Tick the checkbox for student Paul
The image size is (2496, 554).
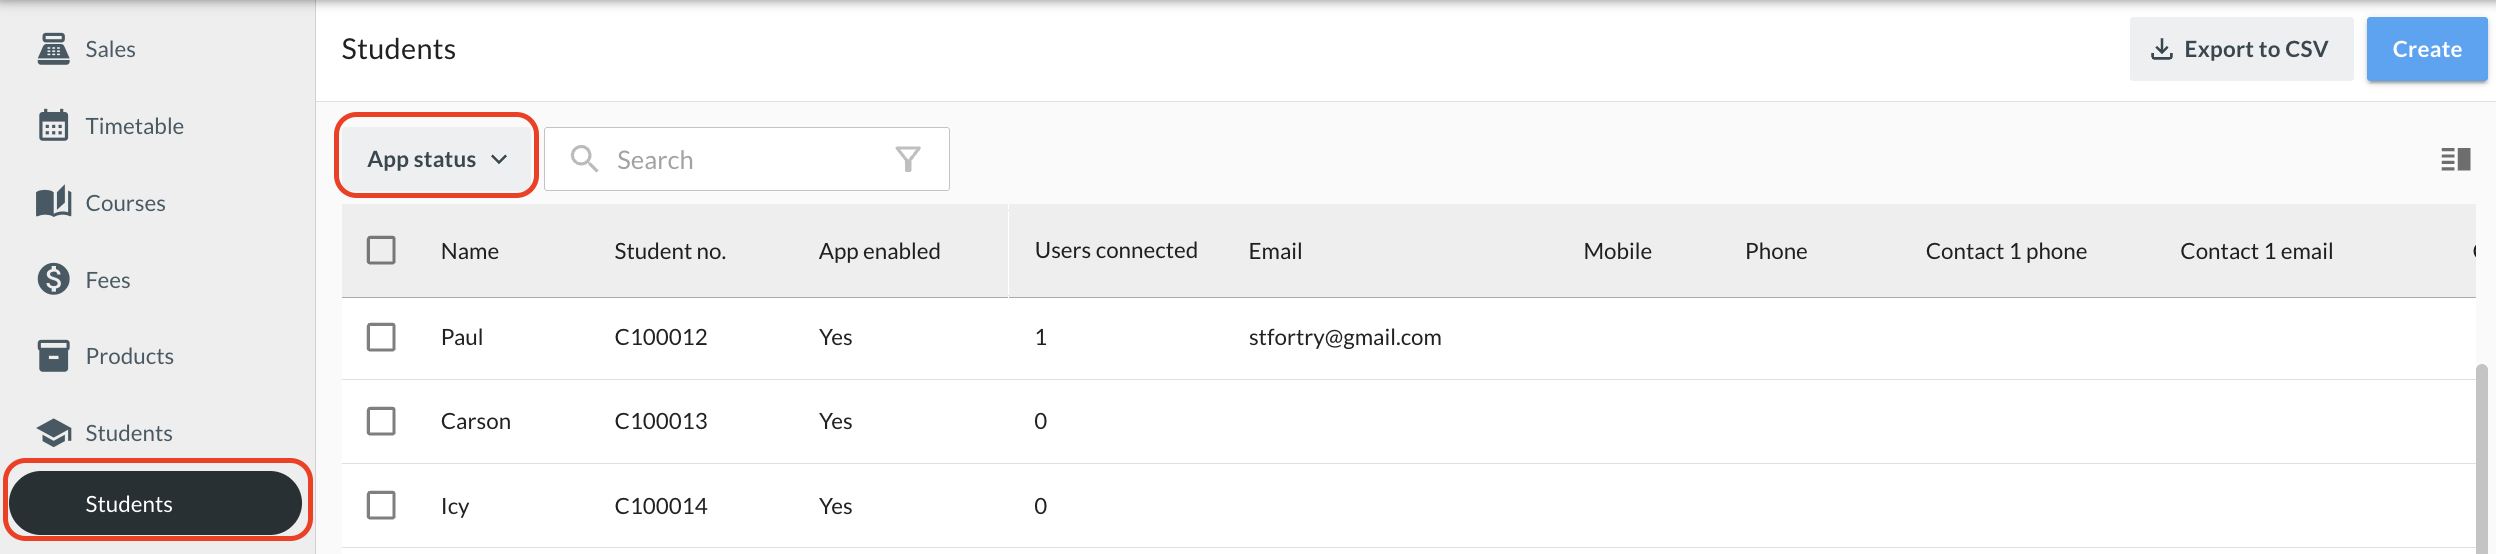pyautogui.click(x=381, y=337)
